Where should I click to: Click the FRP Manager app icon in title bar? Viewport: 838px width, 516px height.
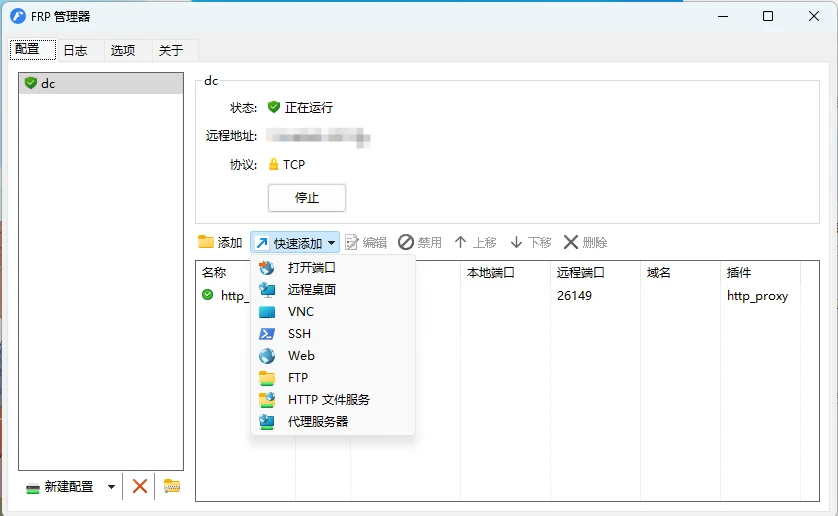tap(18, 16)
